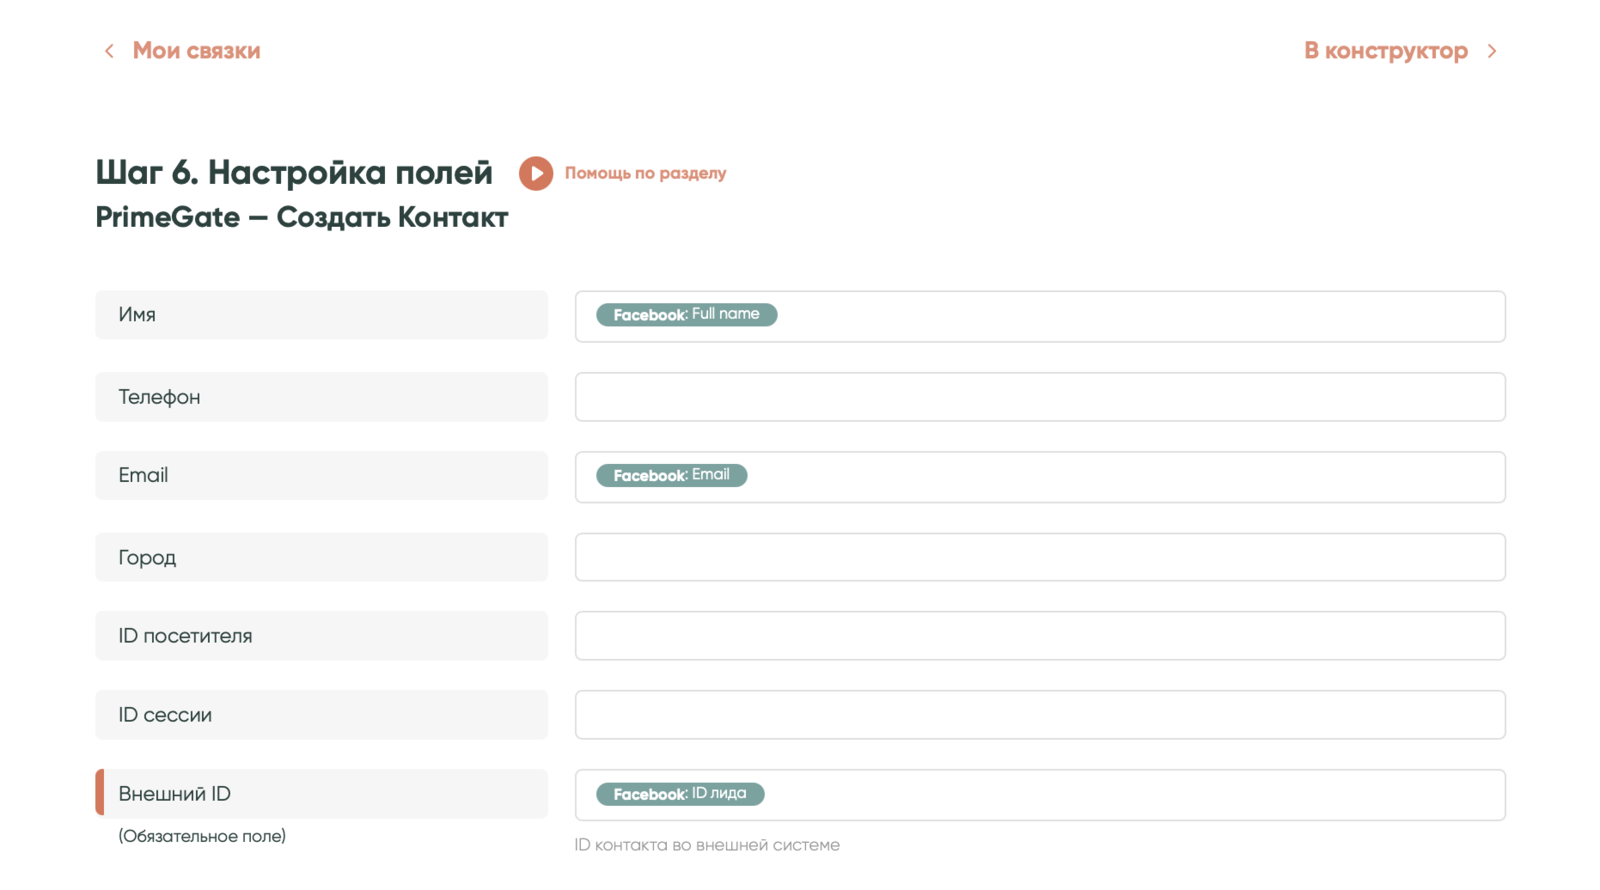
Task: Click into the Телефон value field
Action: [1040, 397]
